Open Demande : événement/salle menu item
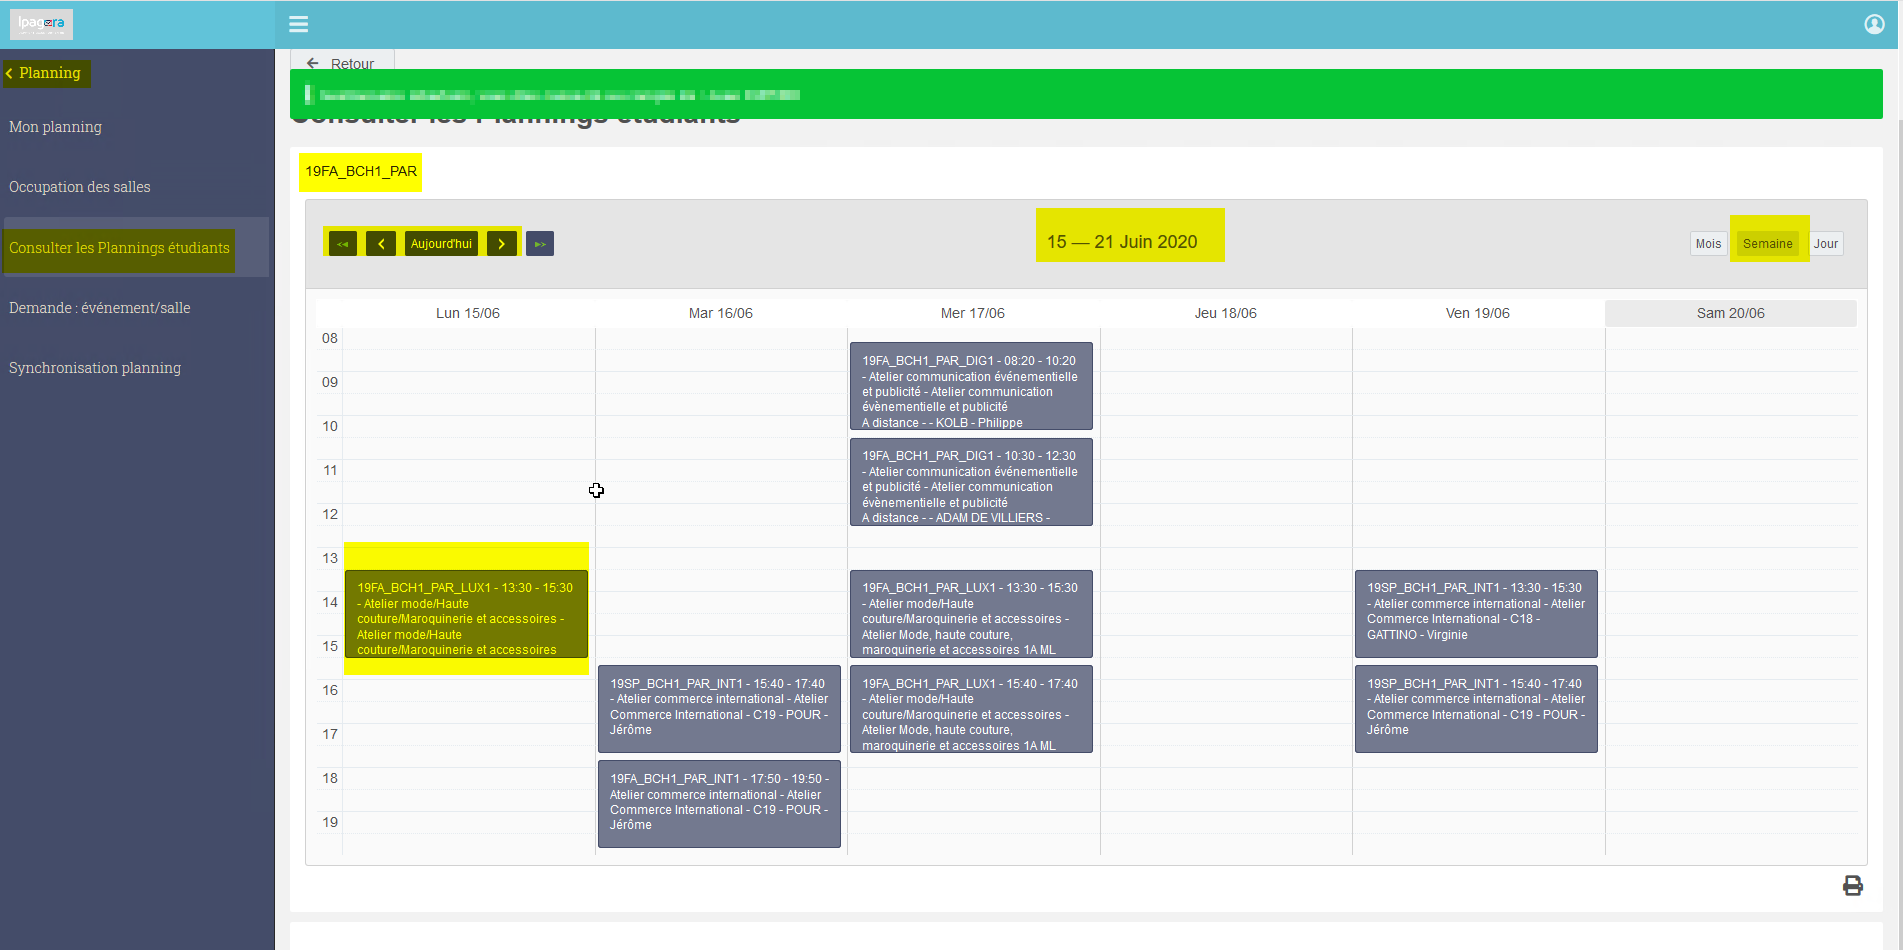 [100, 308]
